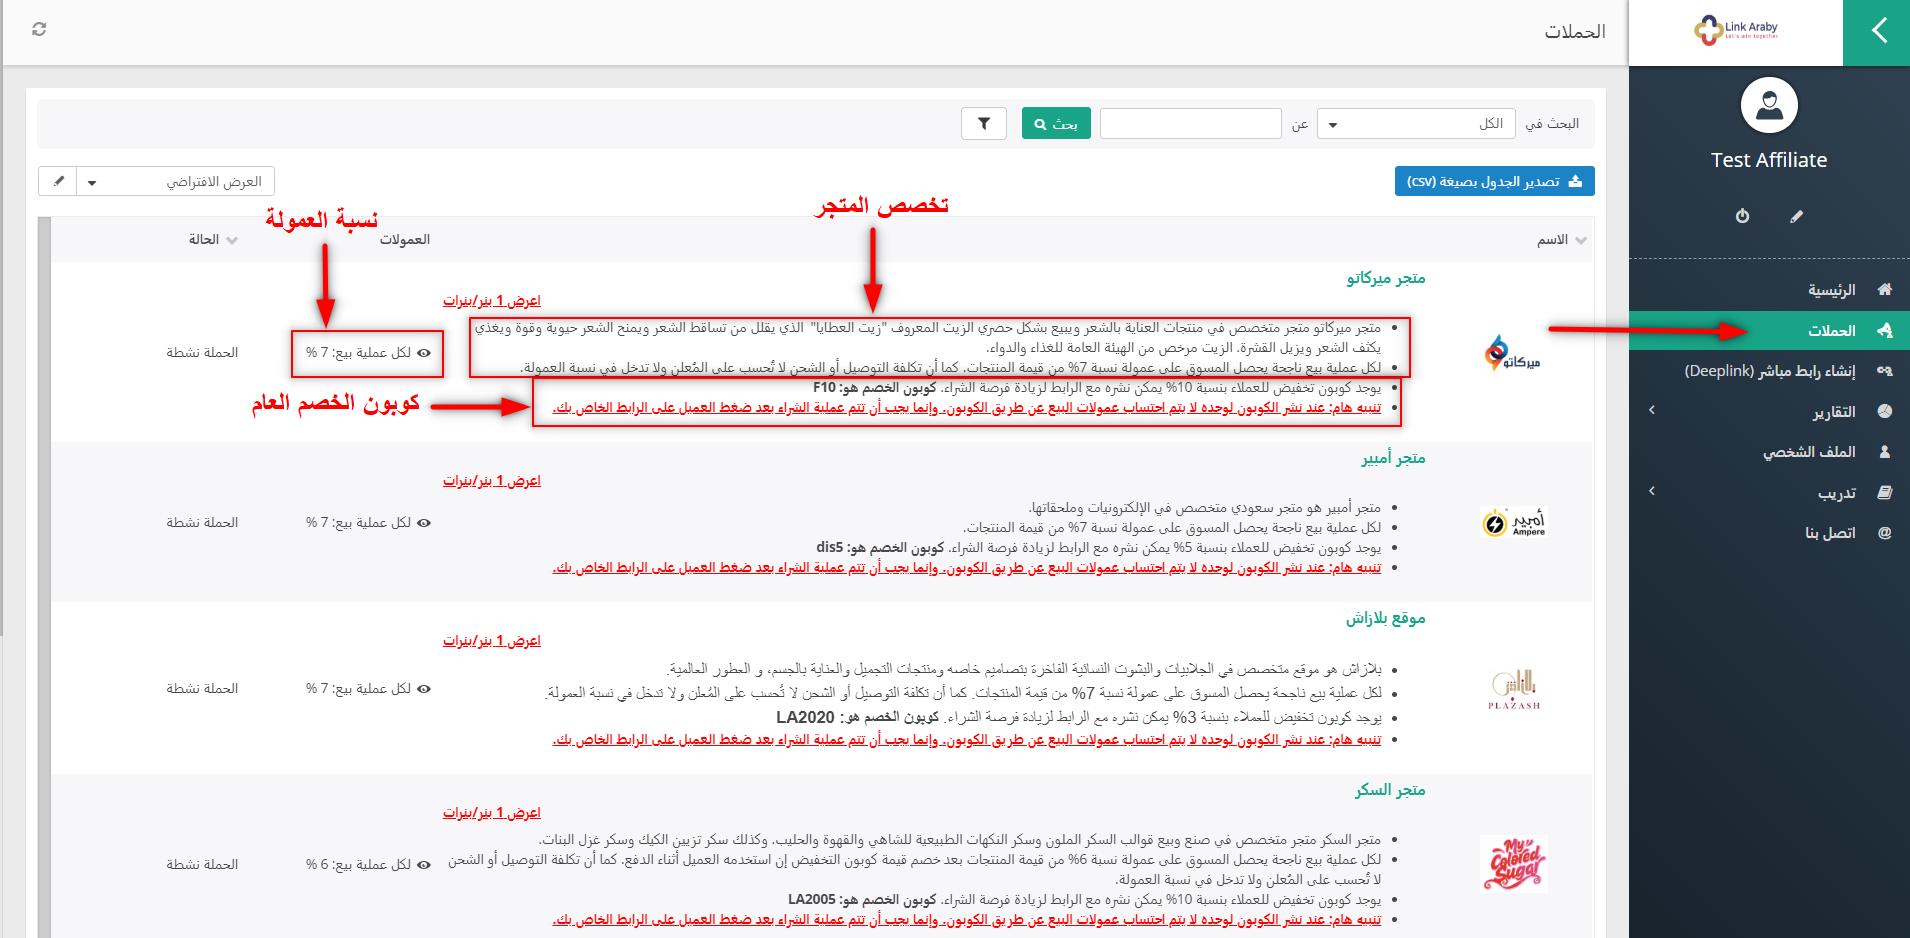Image resolution: width=1910 pixels, height=938 pixels.
Task: Toggle the eye icon for متجر أمبير commission
Action: pos(424,523)
